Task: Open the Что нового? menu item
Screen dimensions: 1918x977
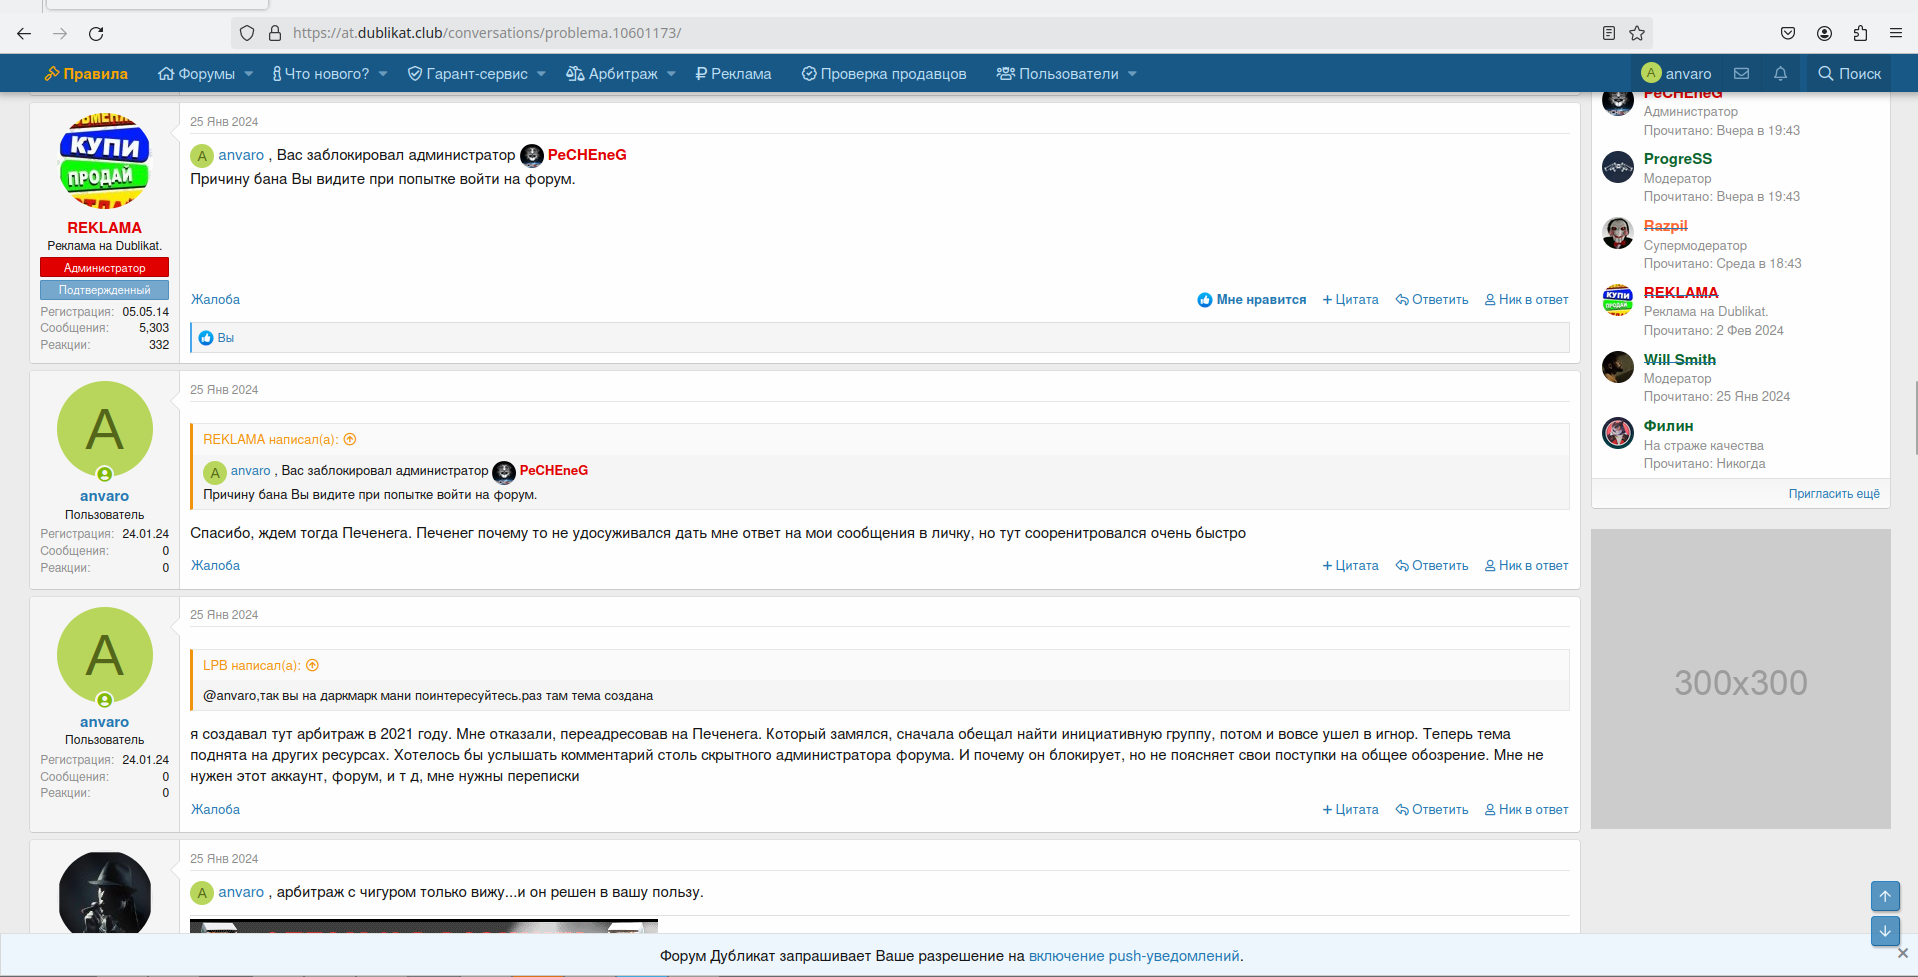Action: (x=321, y=74)
